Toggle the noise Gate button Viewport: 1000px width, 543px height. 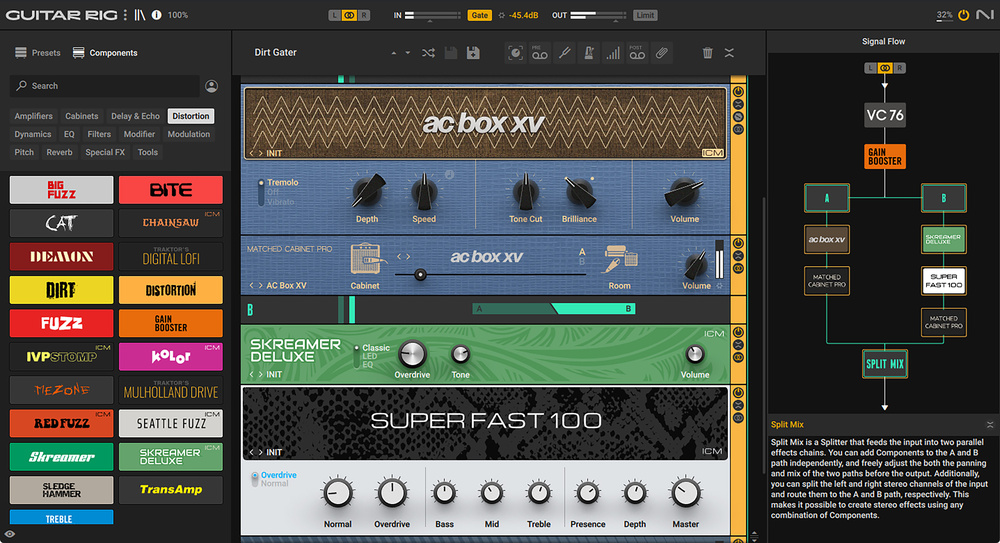tap(480, 15)
